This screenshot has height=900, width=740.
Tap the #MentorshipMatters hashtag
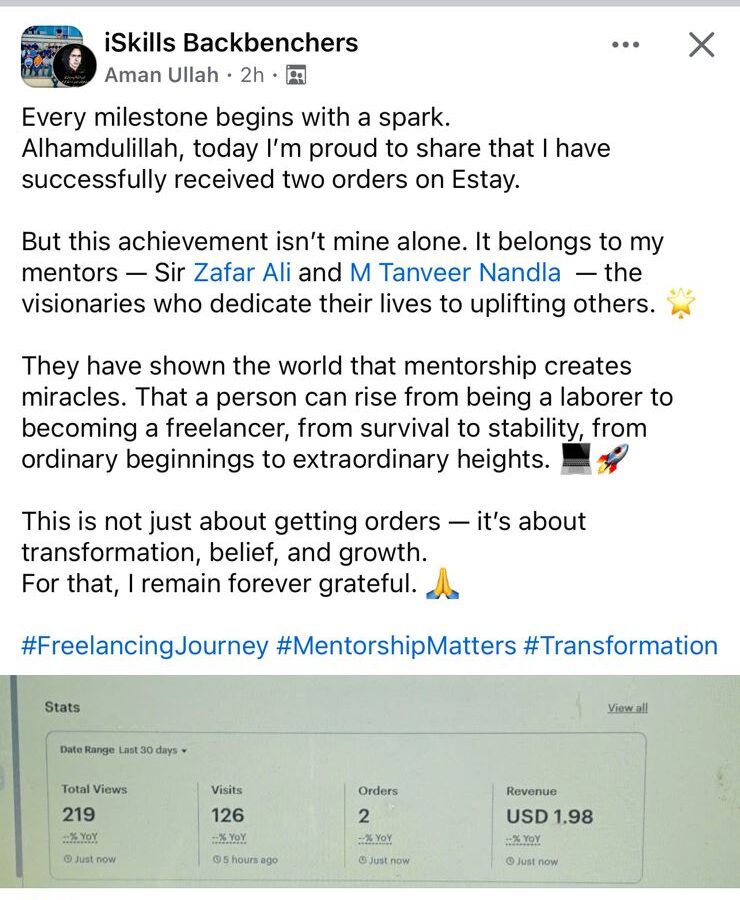point(396,646)
